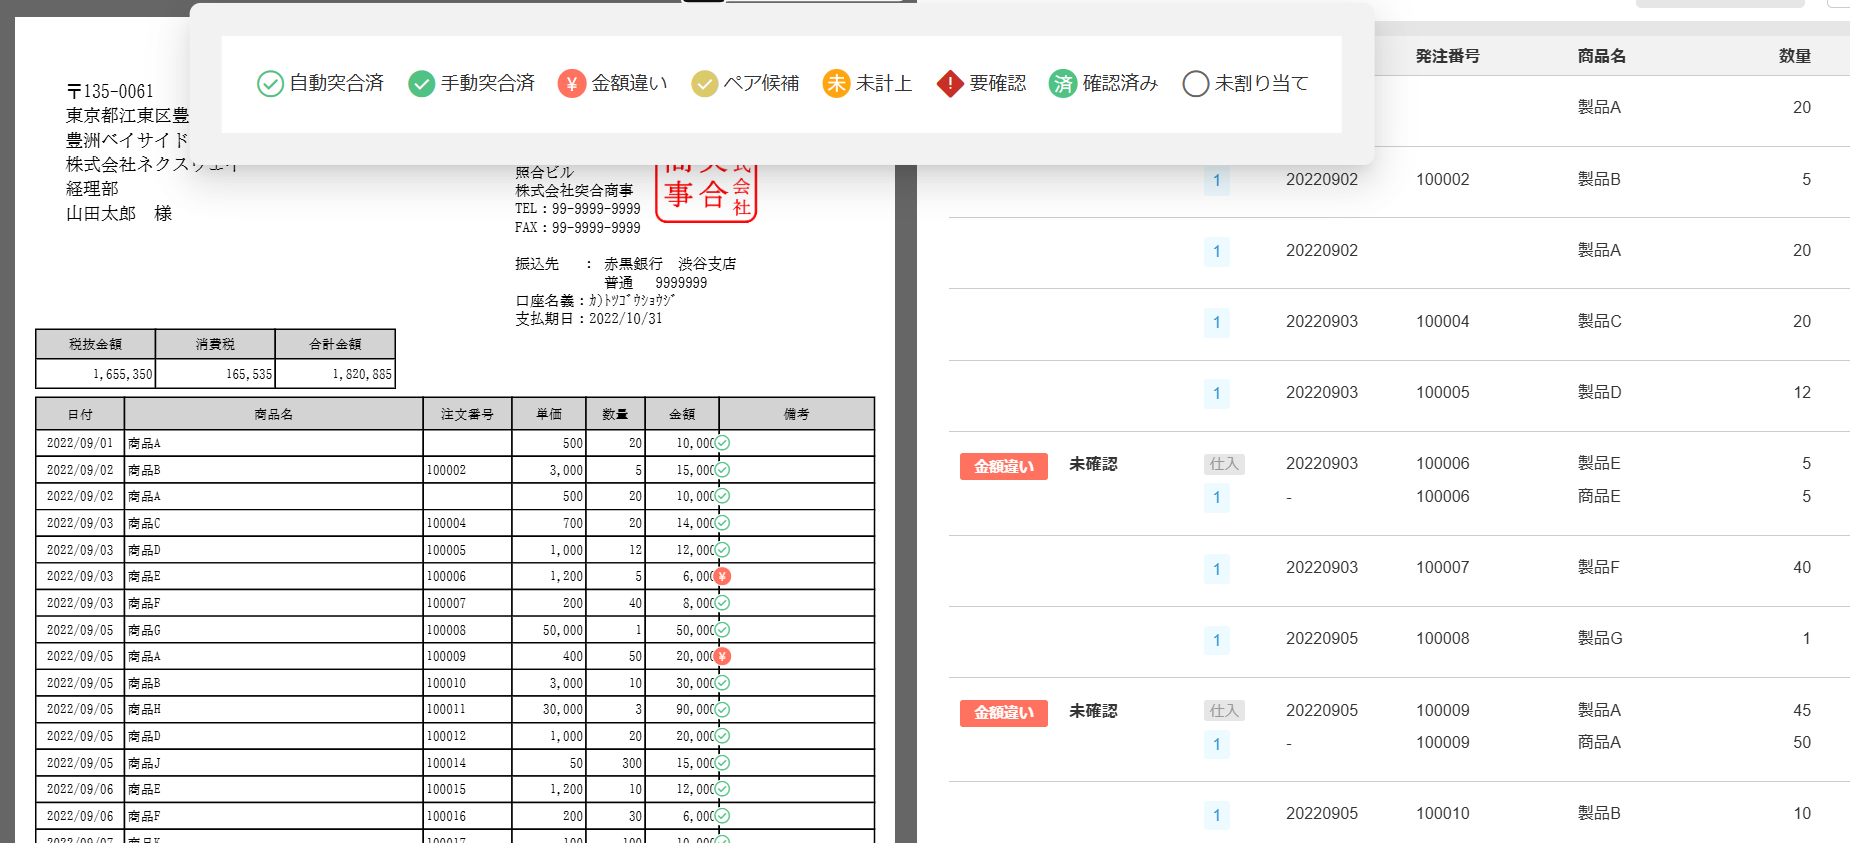
Task: Click the 要確認 red diamond icon
Action: 950,84
